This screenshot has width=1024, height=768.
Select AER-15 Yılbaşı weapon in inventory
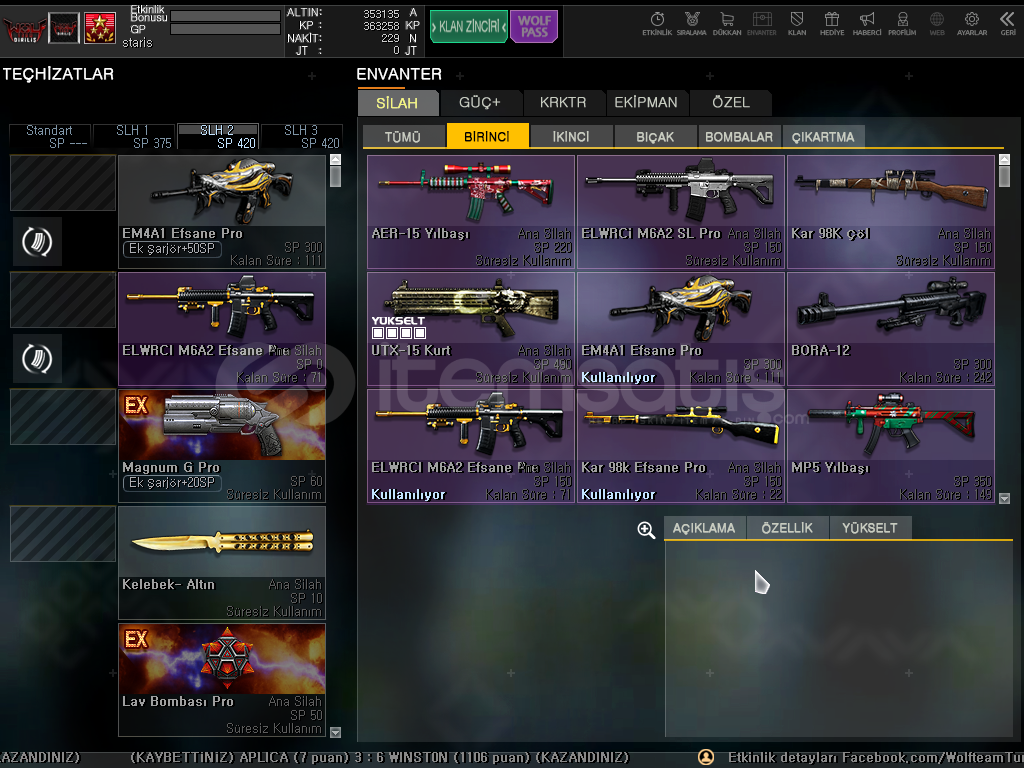point(471,212)
